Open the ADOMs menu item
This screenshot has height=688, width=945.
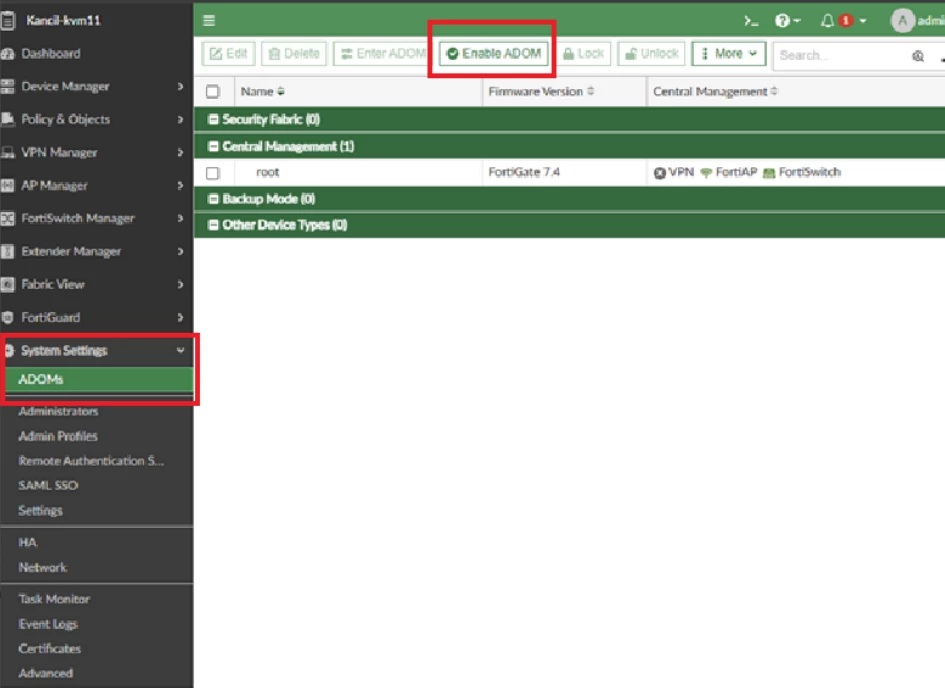[x=99, y=380]
